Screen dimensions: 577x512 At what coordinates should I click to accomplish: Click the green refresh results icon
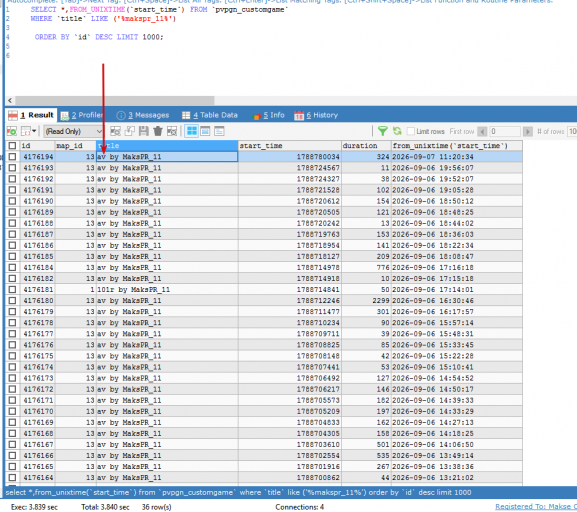397,131
